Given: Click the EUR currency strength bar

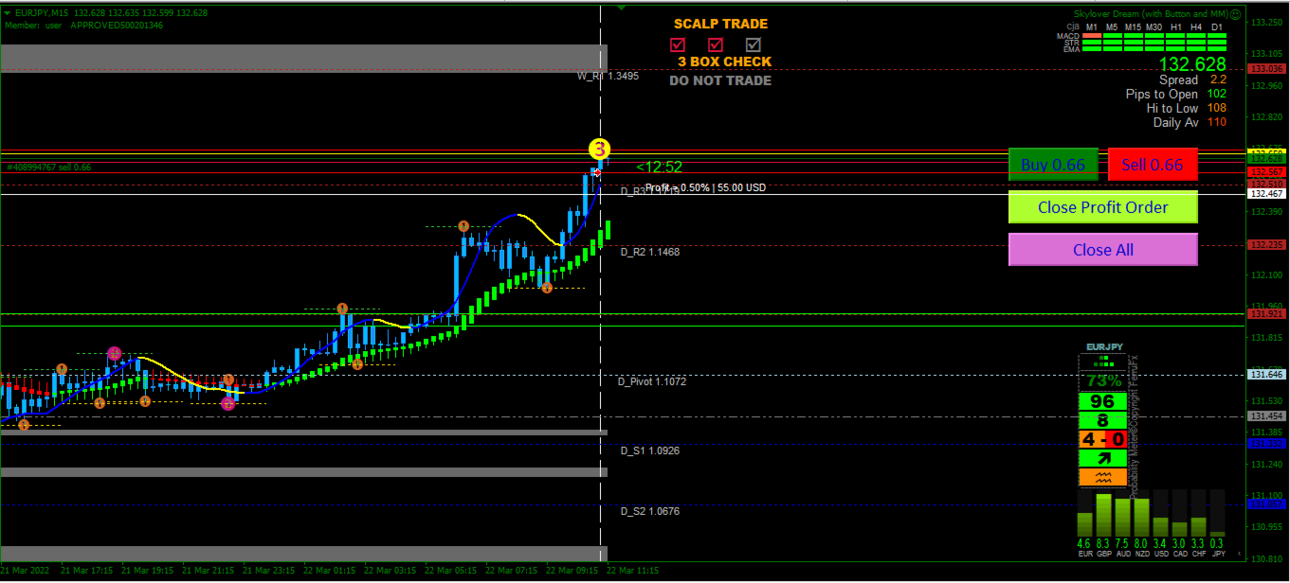Looking at the screenshot, I should (1085, 524).
